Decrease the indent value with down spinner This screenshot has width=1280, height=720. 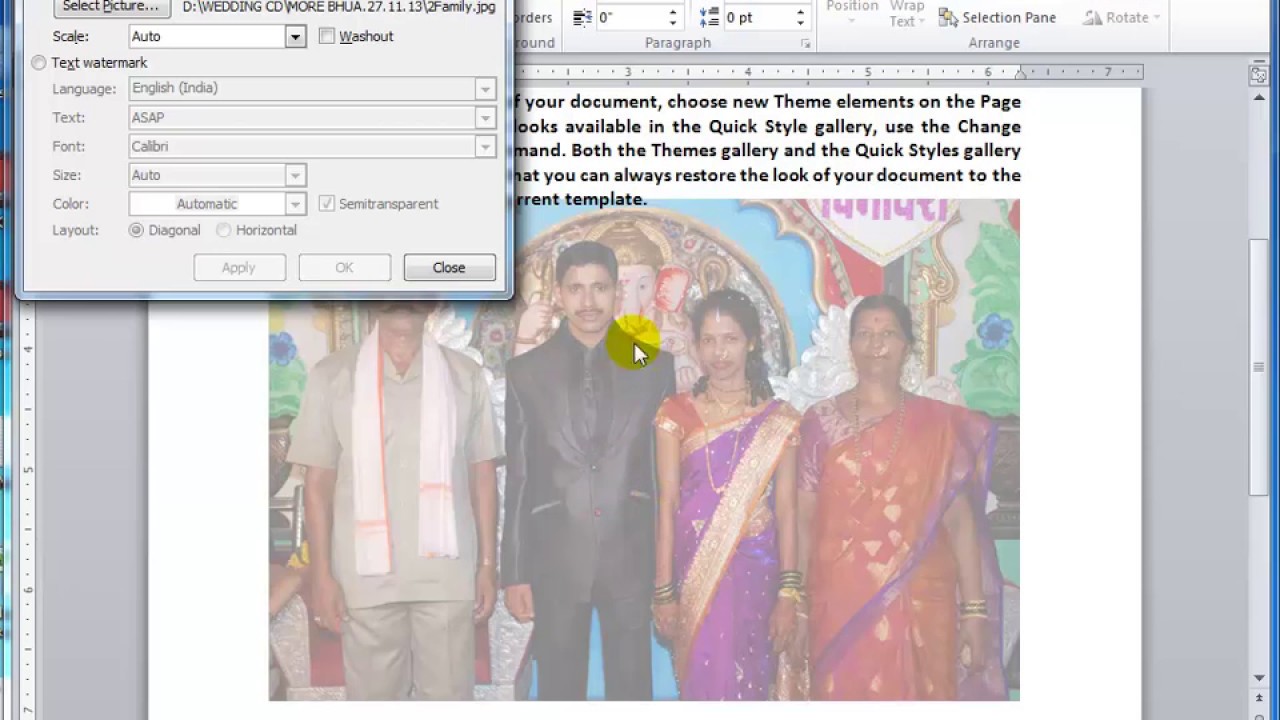pos(672,23)
